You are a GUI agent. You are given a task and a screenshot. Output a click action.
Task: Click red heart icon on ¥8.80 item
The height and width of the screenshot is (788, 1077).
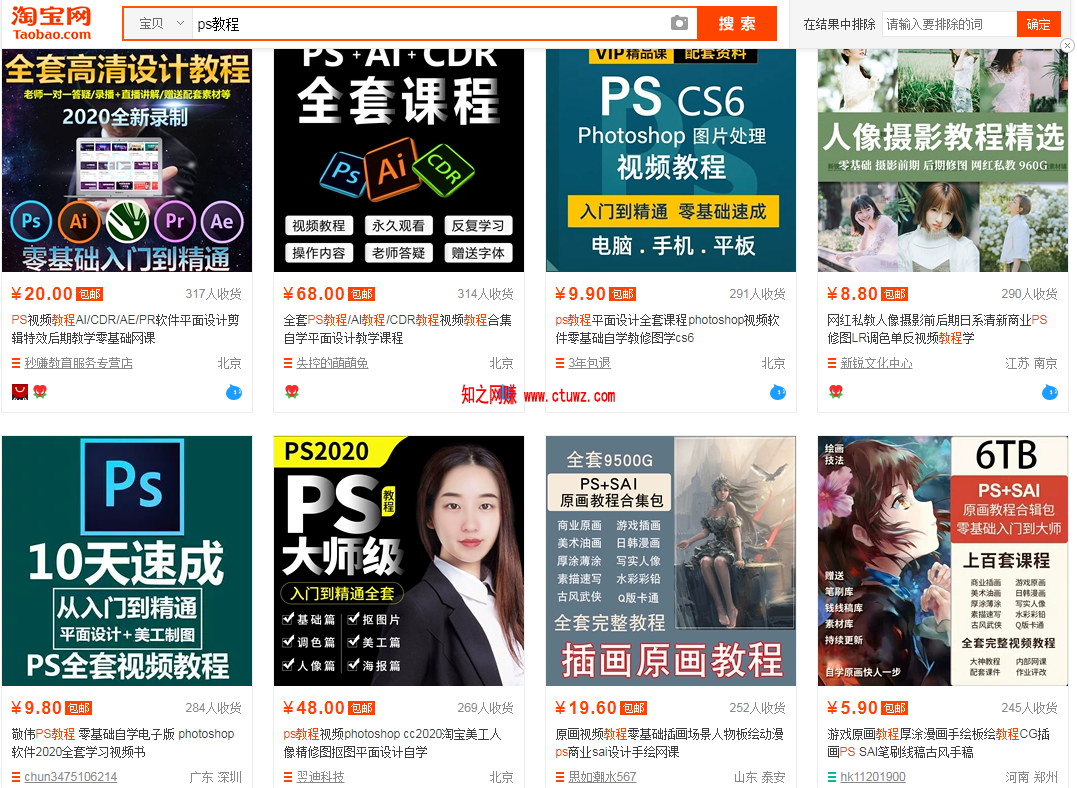coord(836,392)
